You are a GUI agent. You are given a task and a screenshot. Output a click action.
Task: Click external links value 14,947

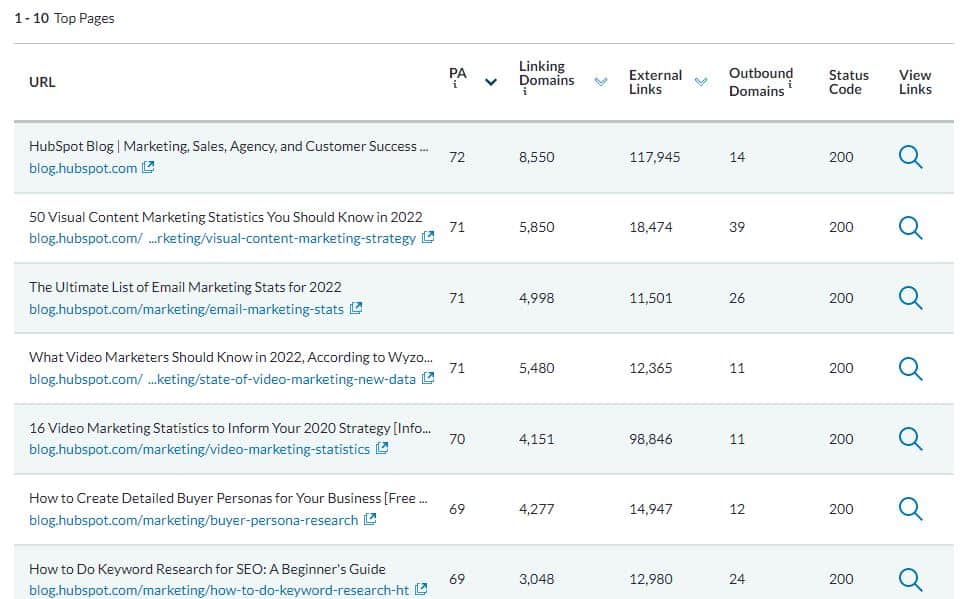click(x=650, y=509)
